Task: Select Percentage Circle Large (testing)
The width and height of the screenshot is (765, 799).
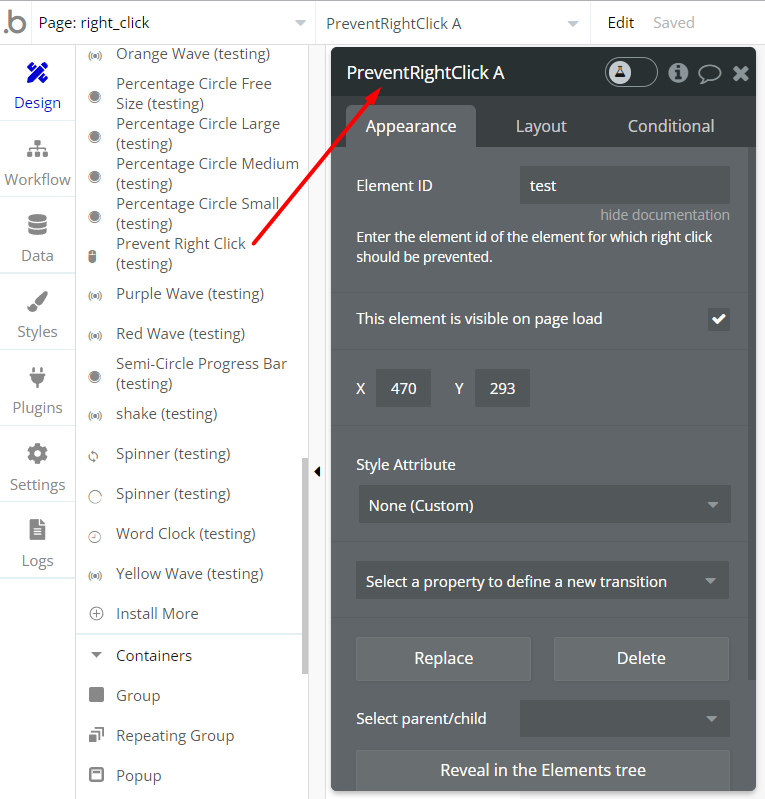Action: pyautogui.click(x=198, y=134)
